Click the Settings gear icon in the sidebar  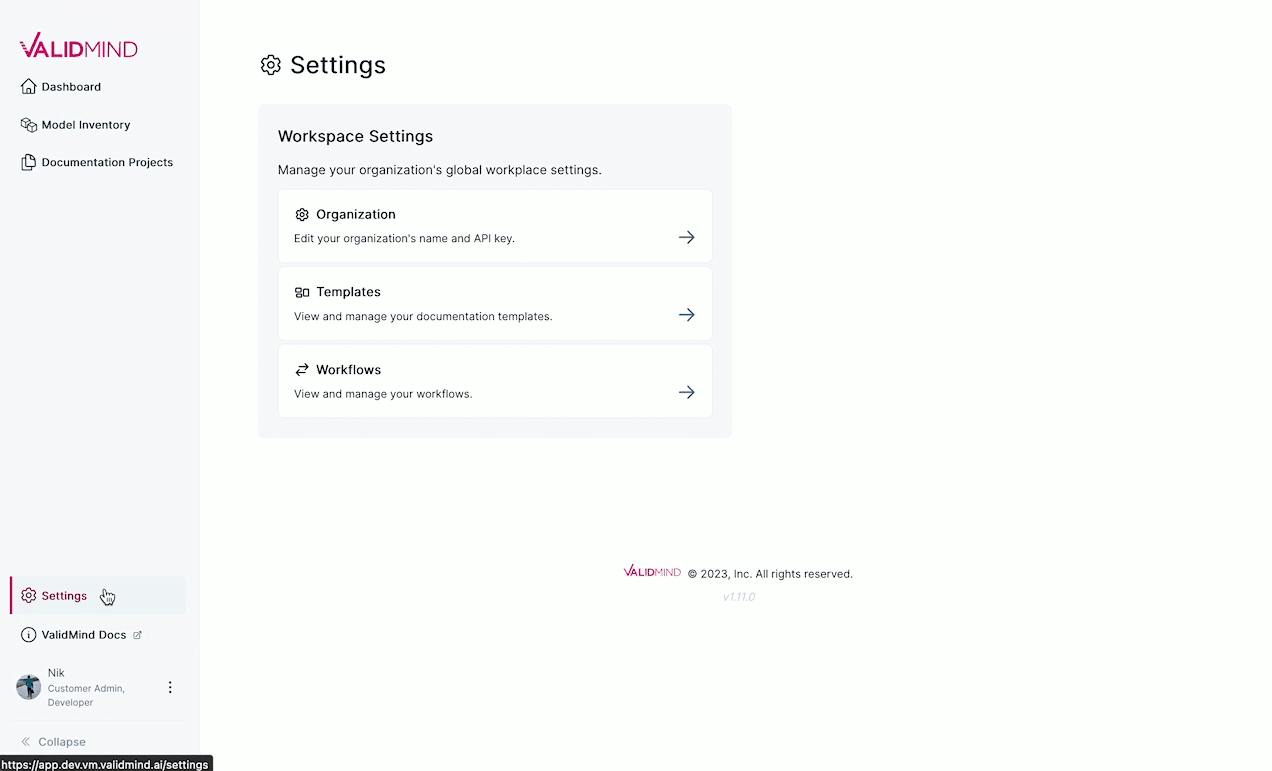coord(28,595)
